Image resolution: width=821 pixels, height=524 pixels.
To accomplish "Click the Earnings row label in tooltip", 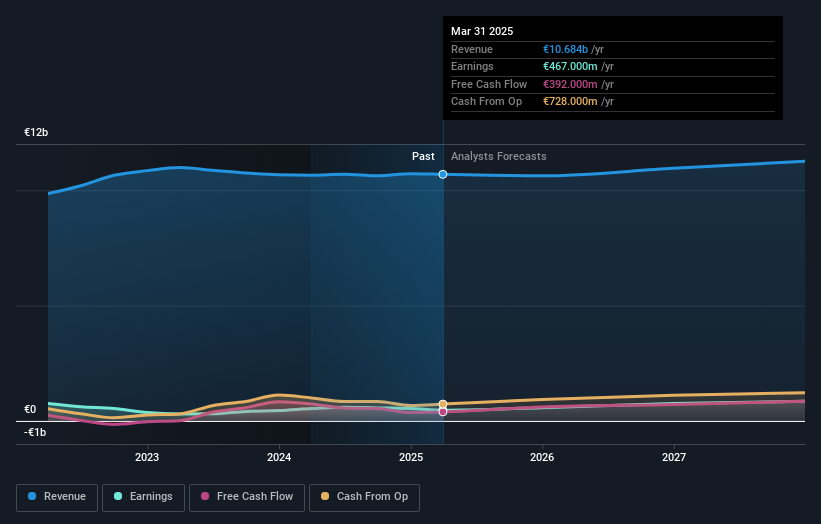I will tap(472, 66).
